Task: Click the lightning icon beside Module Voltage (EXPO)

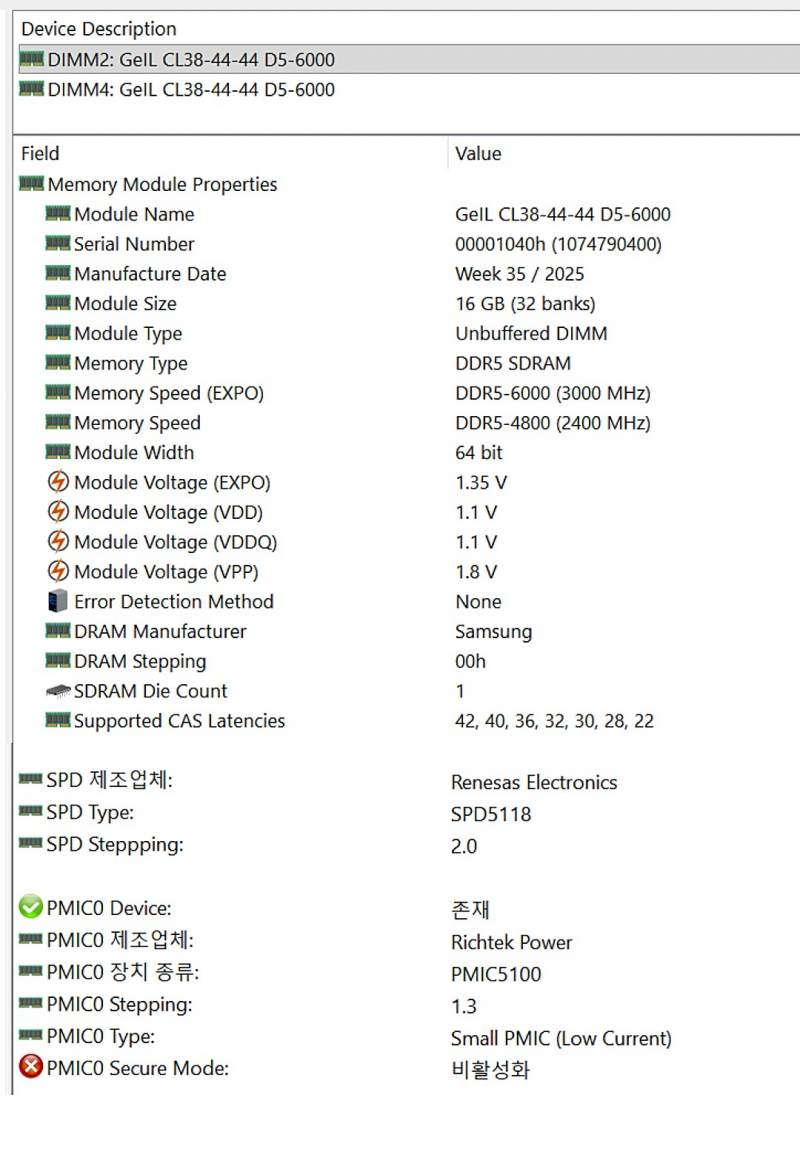Action: [x=58, y=483]
